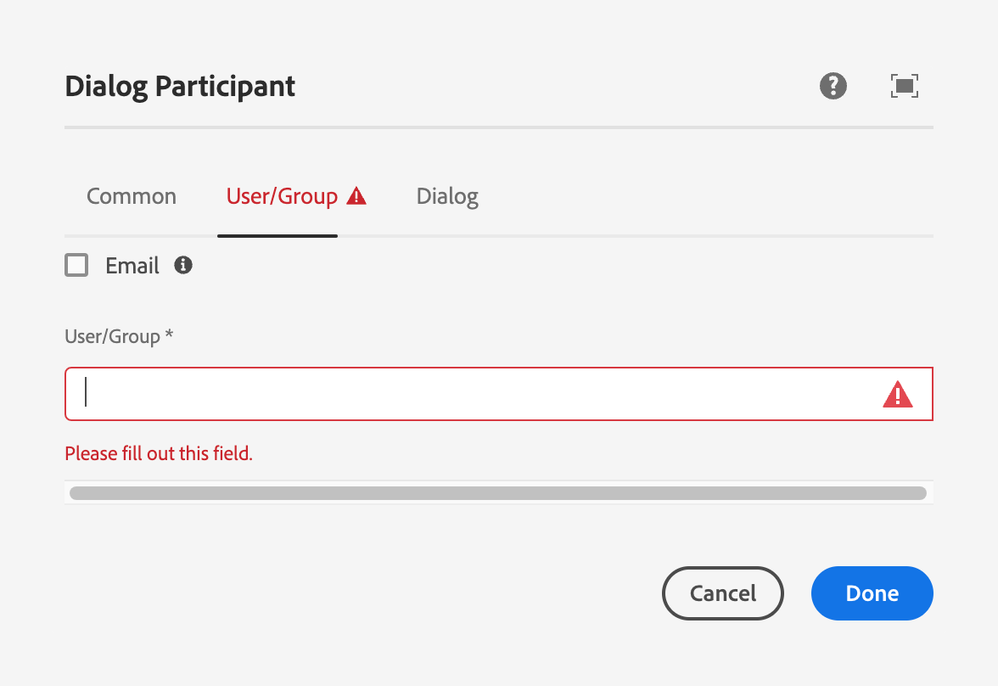Confirm with the Done button
Image resolution: width=998 pixels, height=686 pixels.
coord(871,593)
